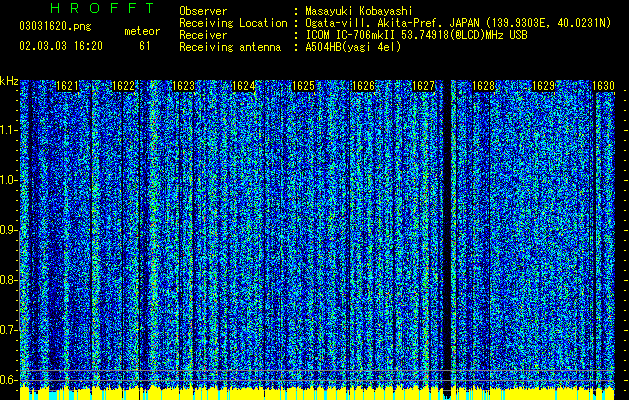Click the Receiving antenna label

click(x=230, y=47)
